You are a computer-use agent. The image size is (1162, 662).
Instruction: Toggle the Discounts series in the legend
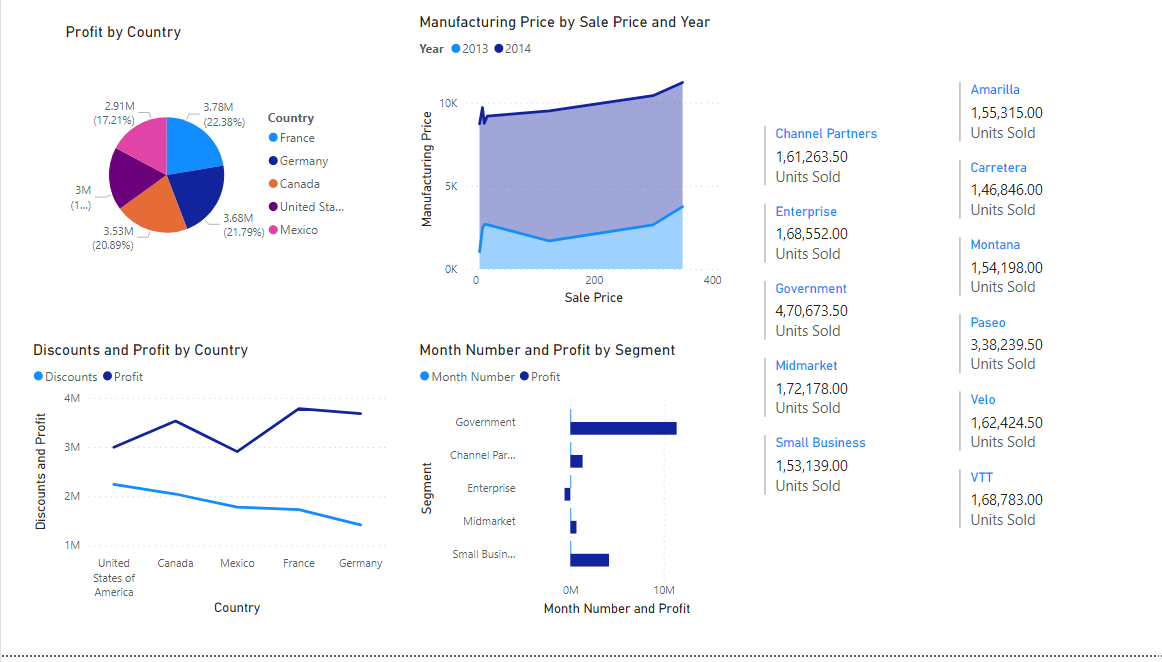pyautogui.click(x=65, y=377)
